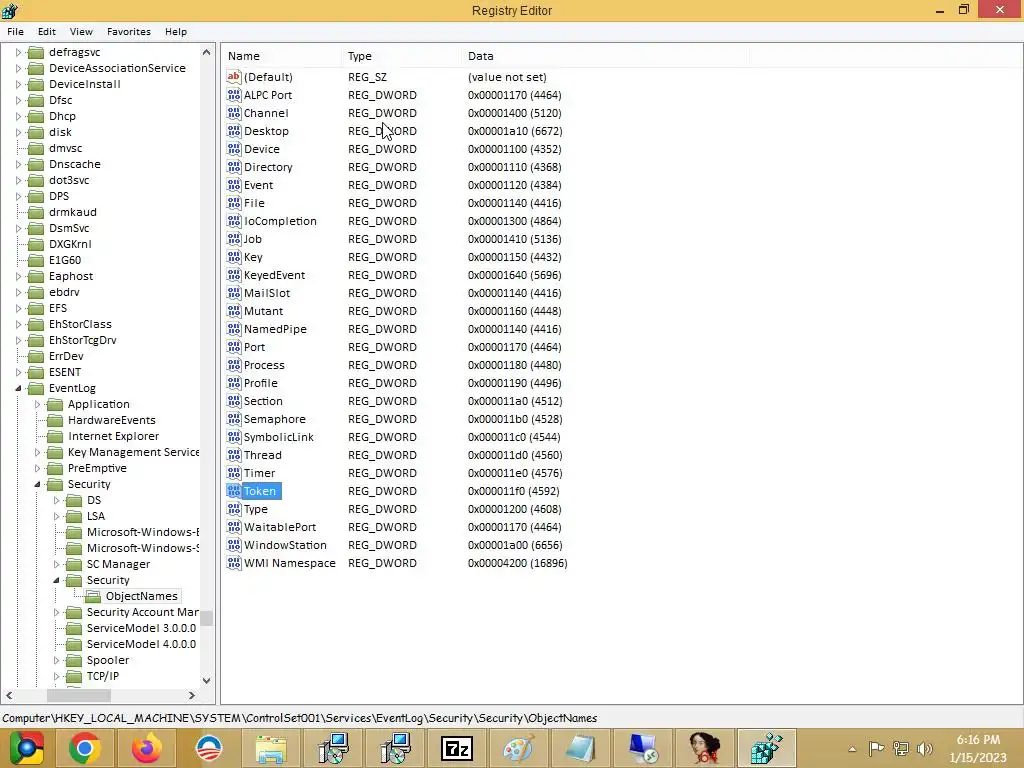The height and width of the screenshot is (768, 1024).
Task: Sort values by the Name column header
Action: click(x=281, y=56)
